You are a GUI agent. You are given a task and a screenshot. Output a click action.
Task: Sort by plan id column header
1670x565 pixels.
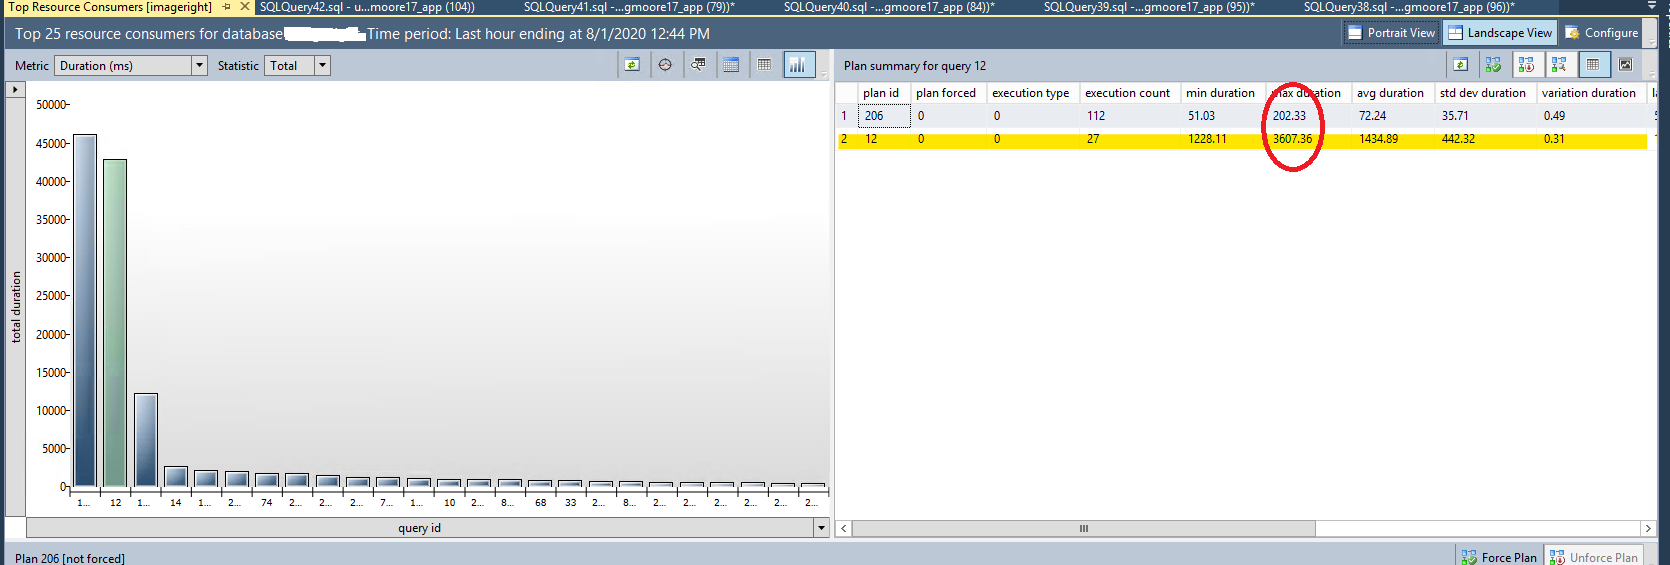883,93
